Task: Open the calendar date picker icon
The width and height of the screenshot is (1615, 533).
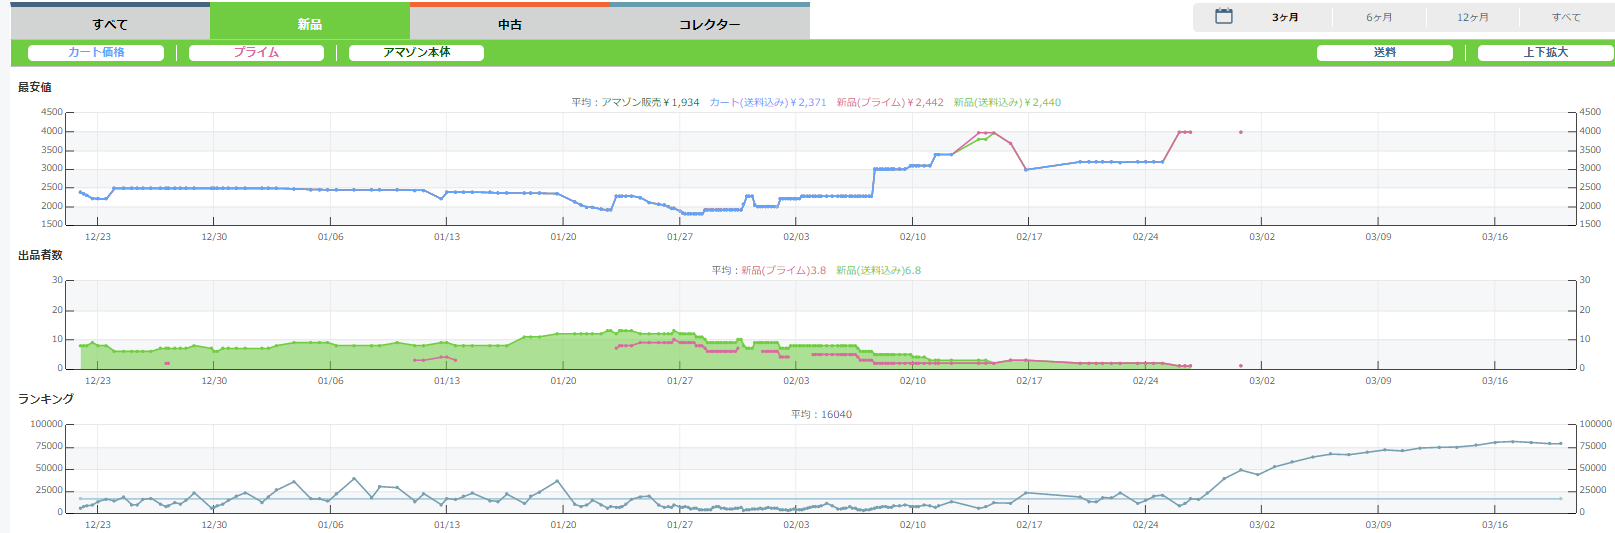Action: point(1223,17)
